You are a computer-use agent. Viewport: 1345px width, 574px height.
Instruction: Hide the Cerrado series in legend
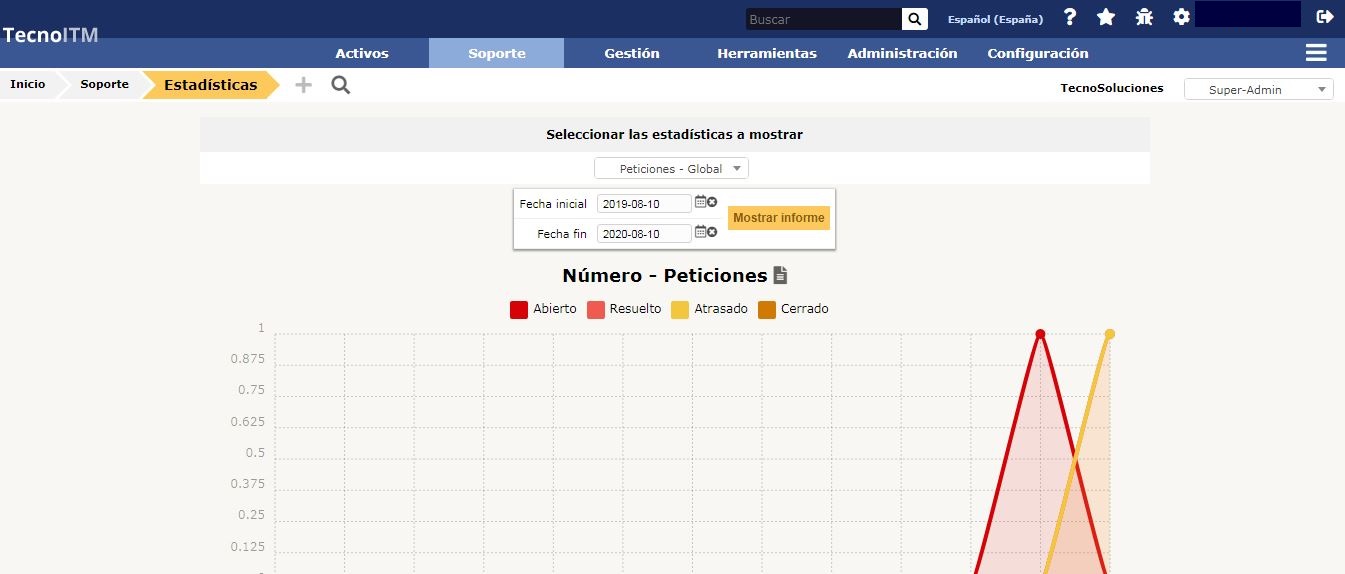coord(793,309)
